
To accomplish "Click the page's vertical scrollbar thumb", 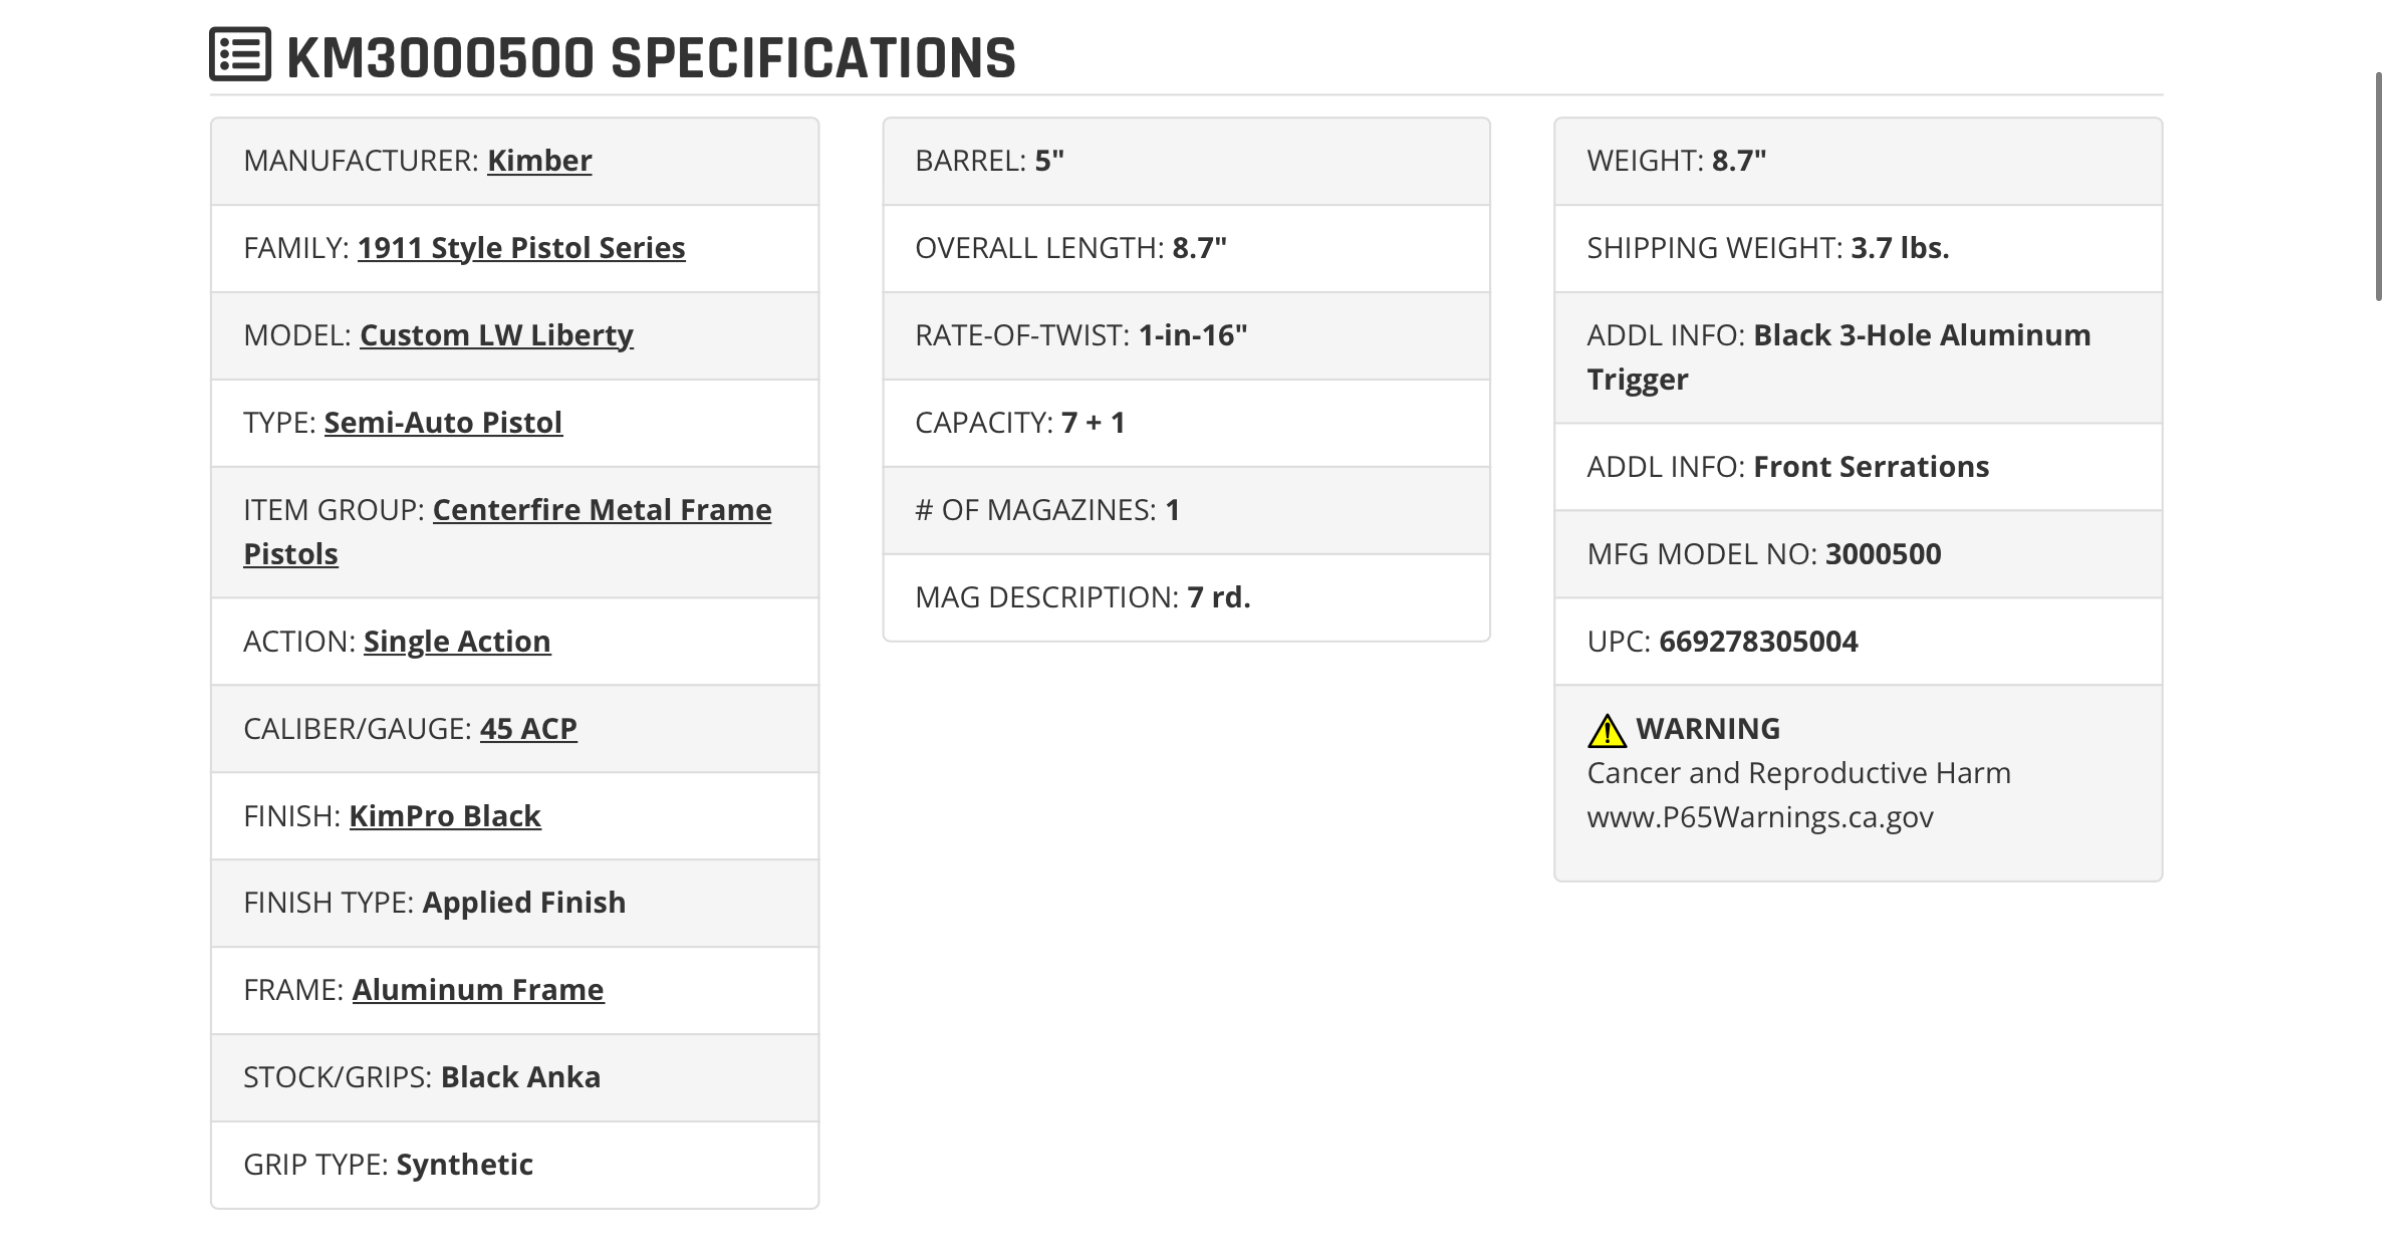I will tap(2380, 186).
